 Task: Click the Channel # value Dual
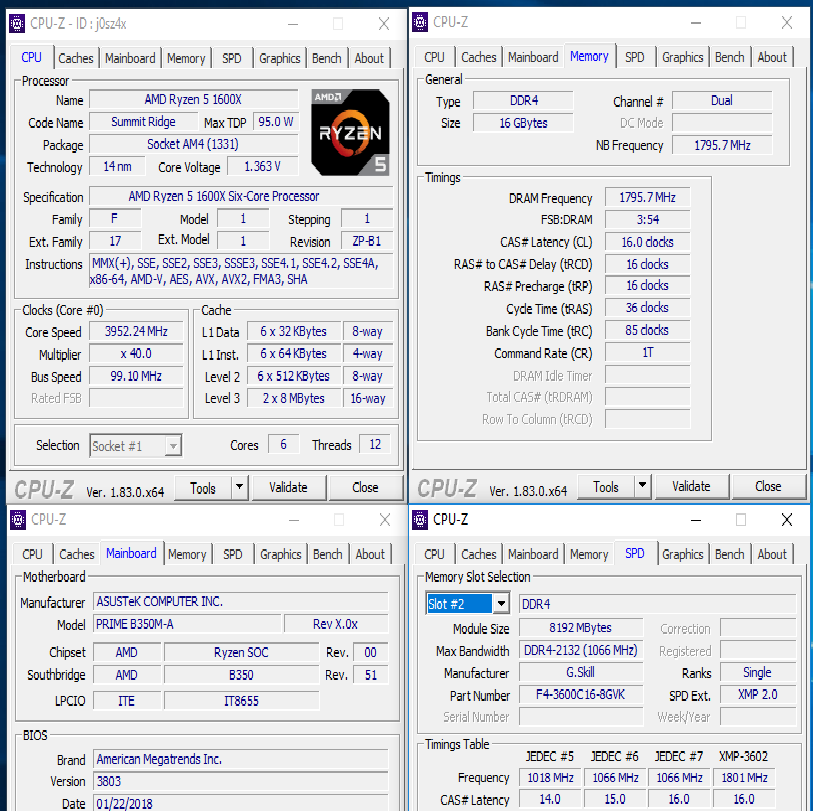722,101
